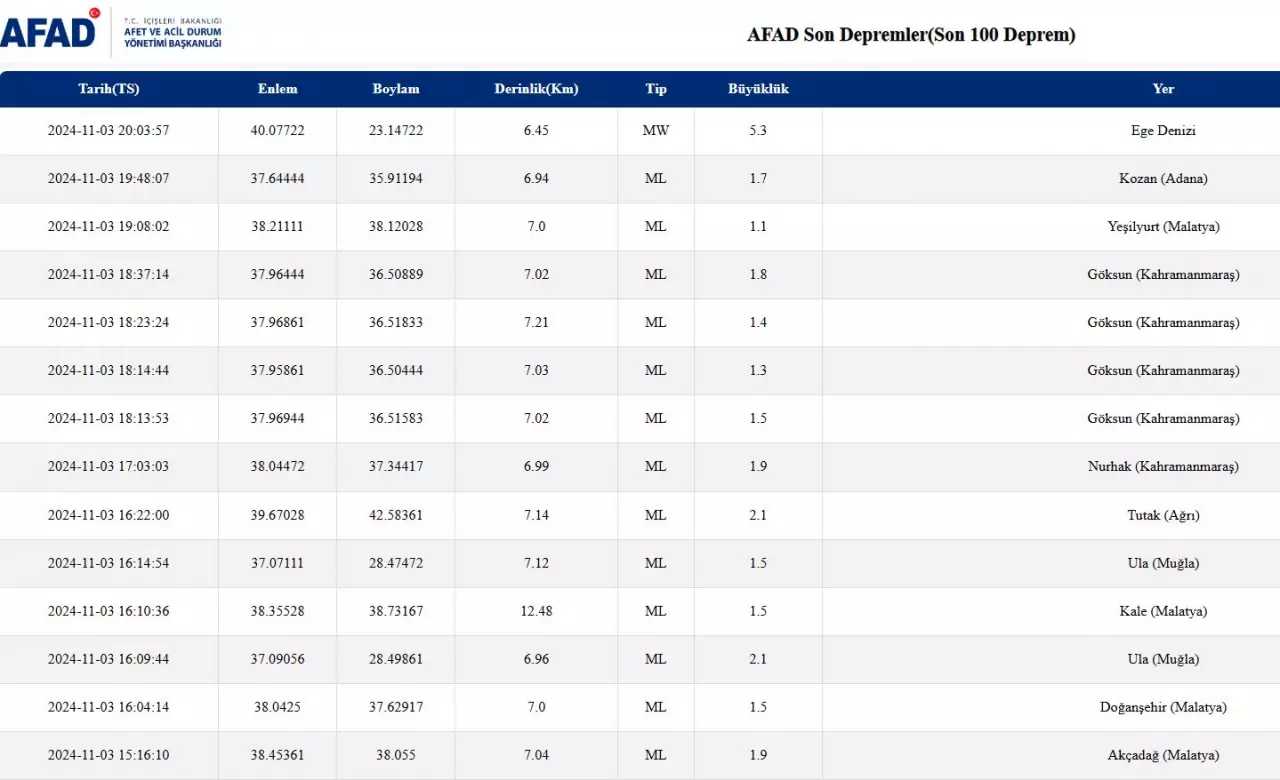Click the Yer column header
1280x780 pixels.
pyautogui.click(x=1163, y=89)
